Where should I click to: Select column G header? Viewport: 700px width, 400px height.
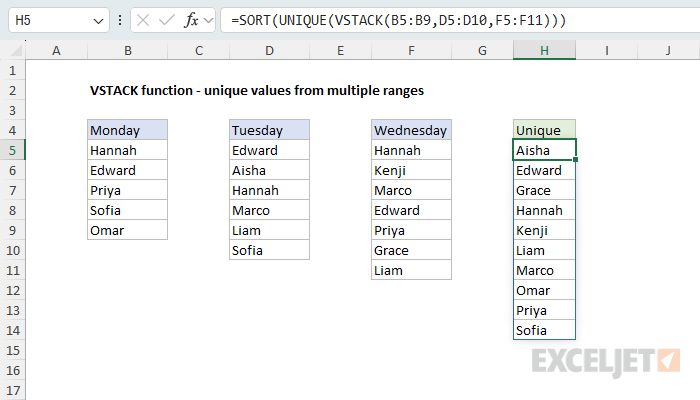pos(482,50)
